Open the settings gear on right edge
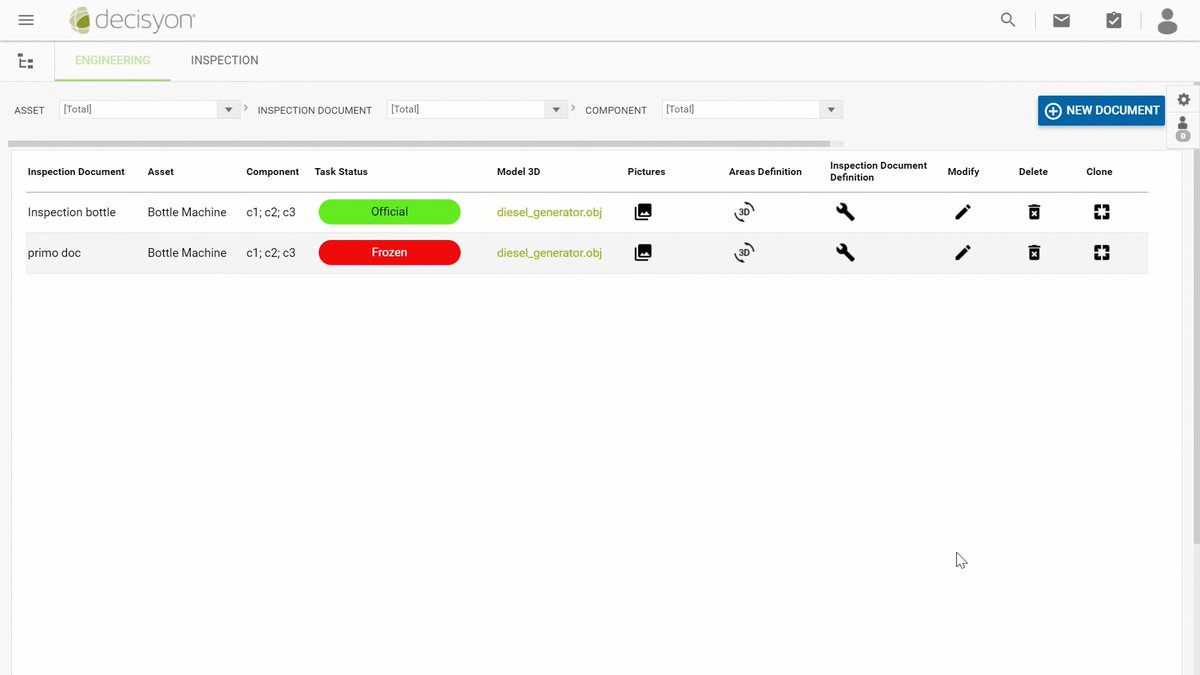 click(1183, 99)
